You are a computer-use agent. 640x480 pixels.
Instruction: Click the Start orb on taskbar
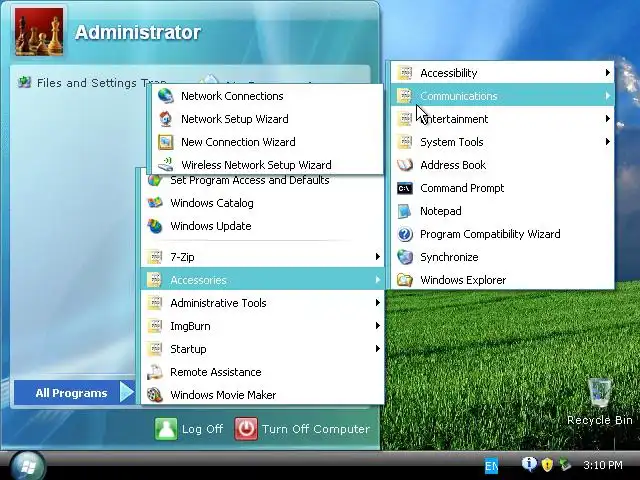(x=28, y=466)
